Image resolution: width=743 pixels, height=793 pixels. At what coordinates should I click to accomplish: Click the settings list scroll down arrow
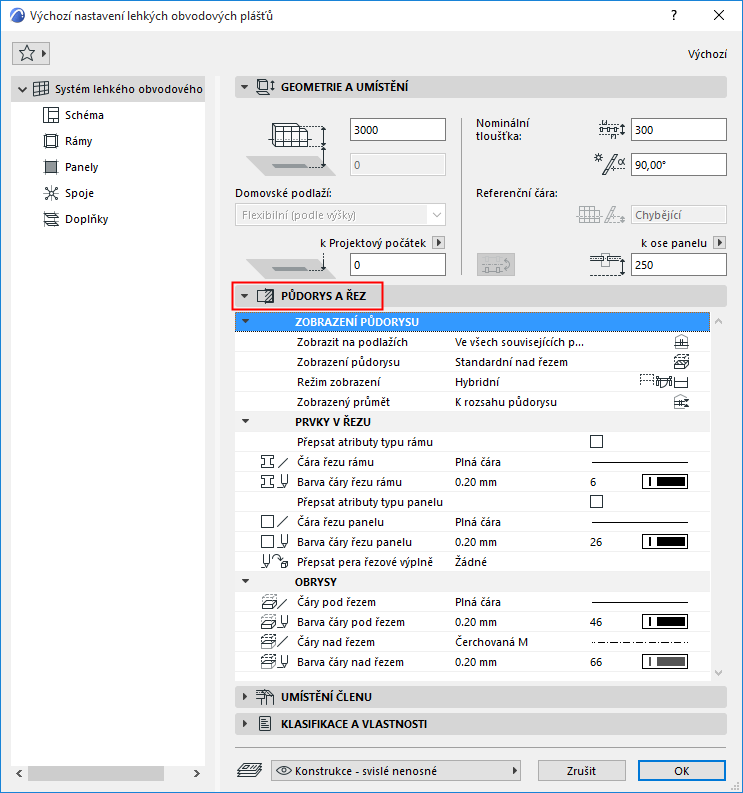click(718, 673)
